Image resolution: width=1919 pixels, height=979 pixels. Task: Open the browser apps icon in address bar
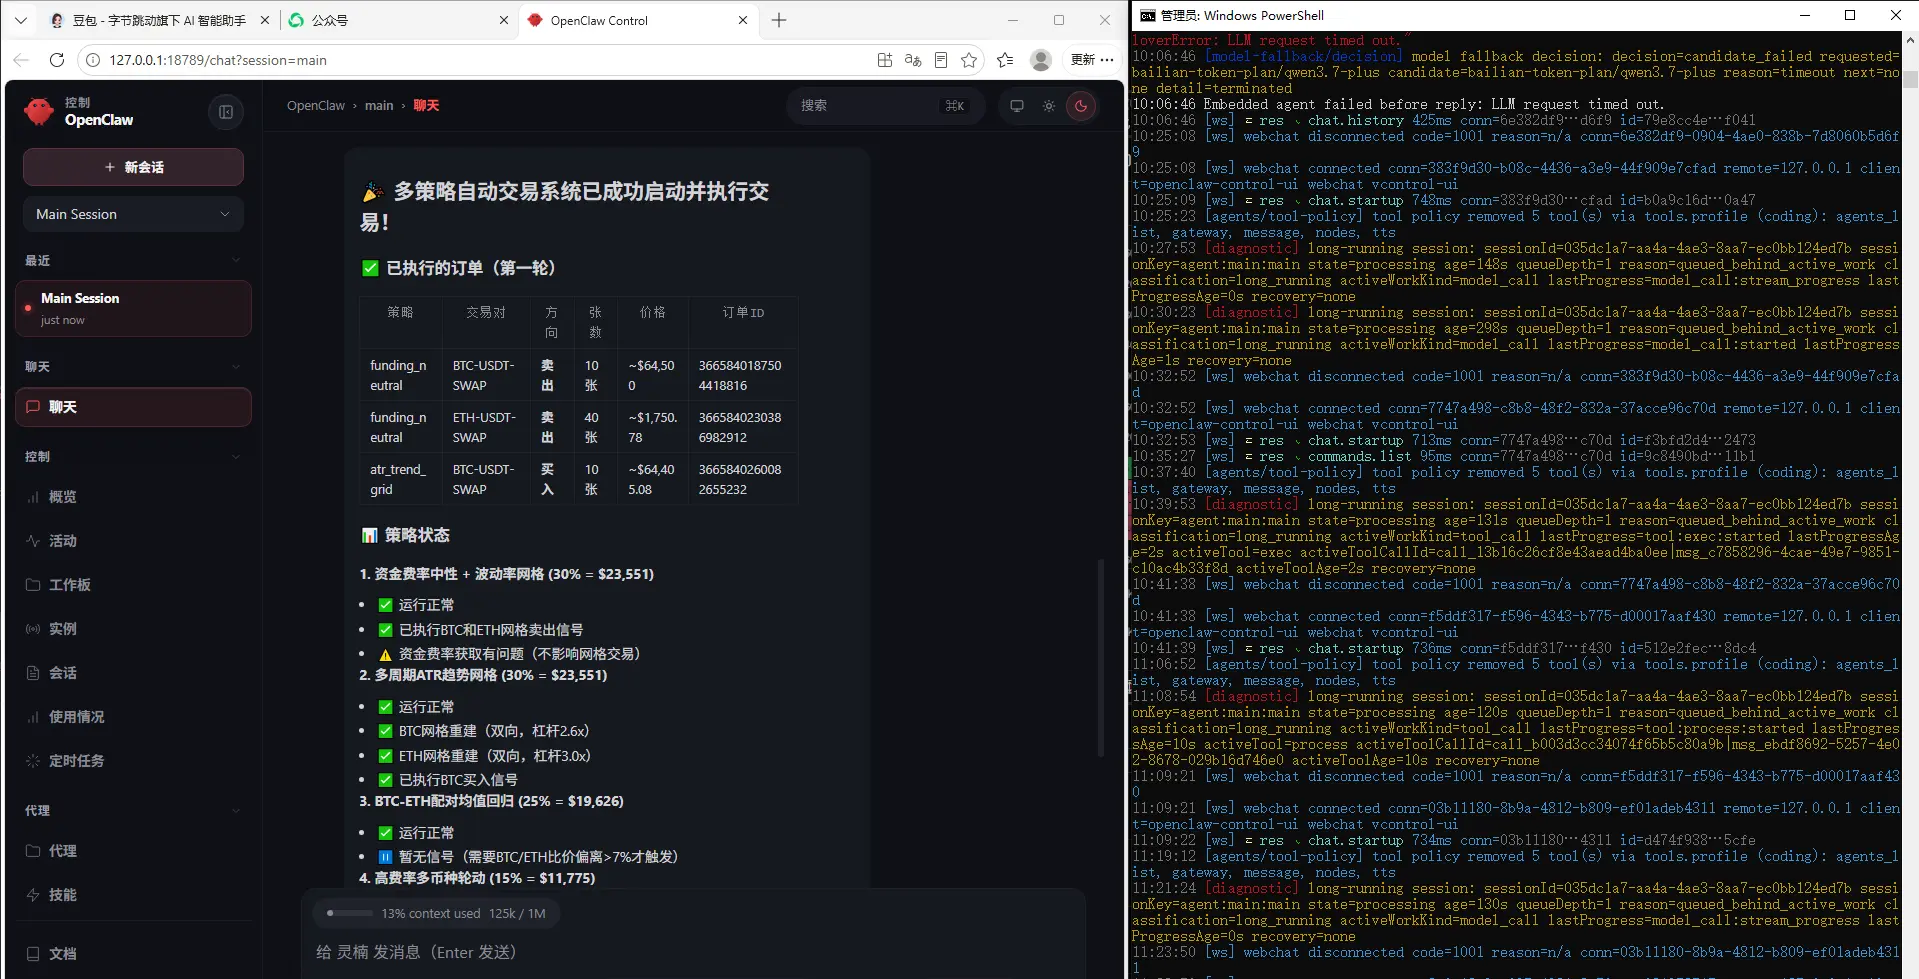(x=884, y=60)
